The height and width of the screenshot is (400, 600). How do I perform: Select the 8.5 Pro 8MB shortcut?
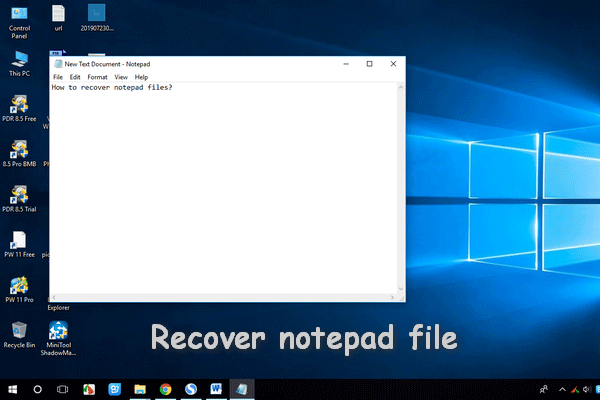coord(19,148)
